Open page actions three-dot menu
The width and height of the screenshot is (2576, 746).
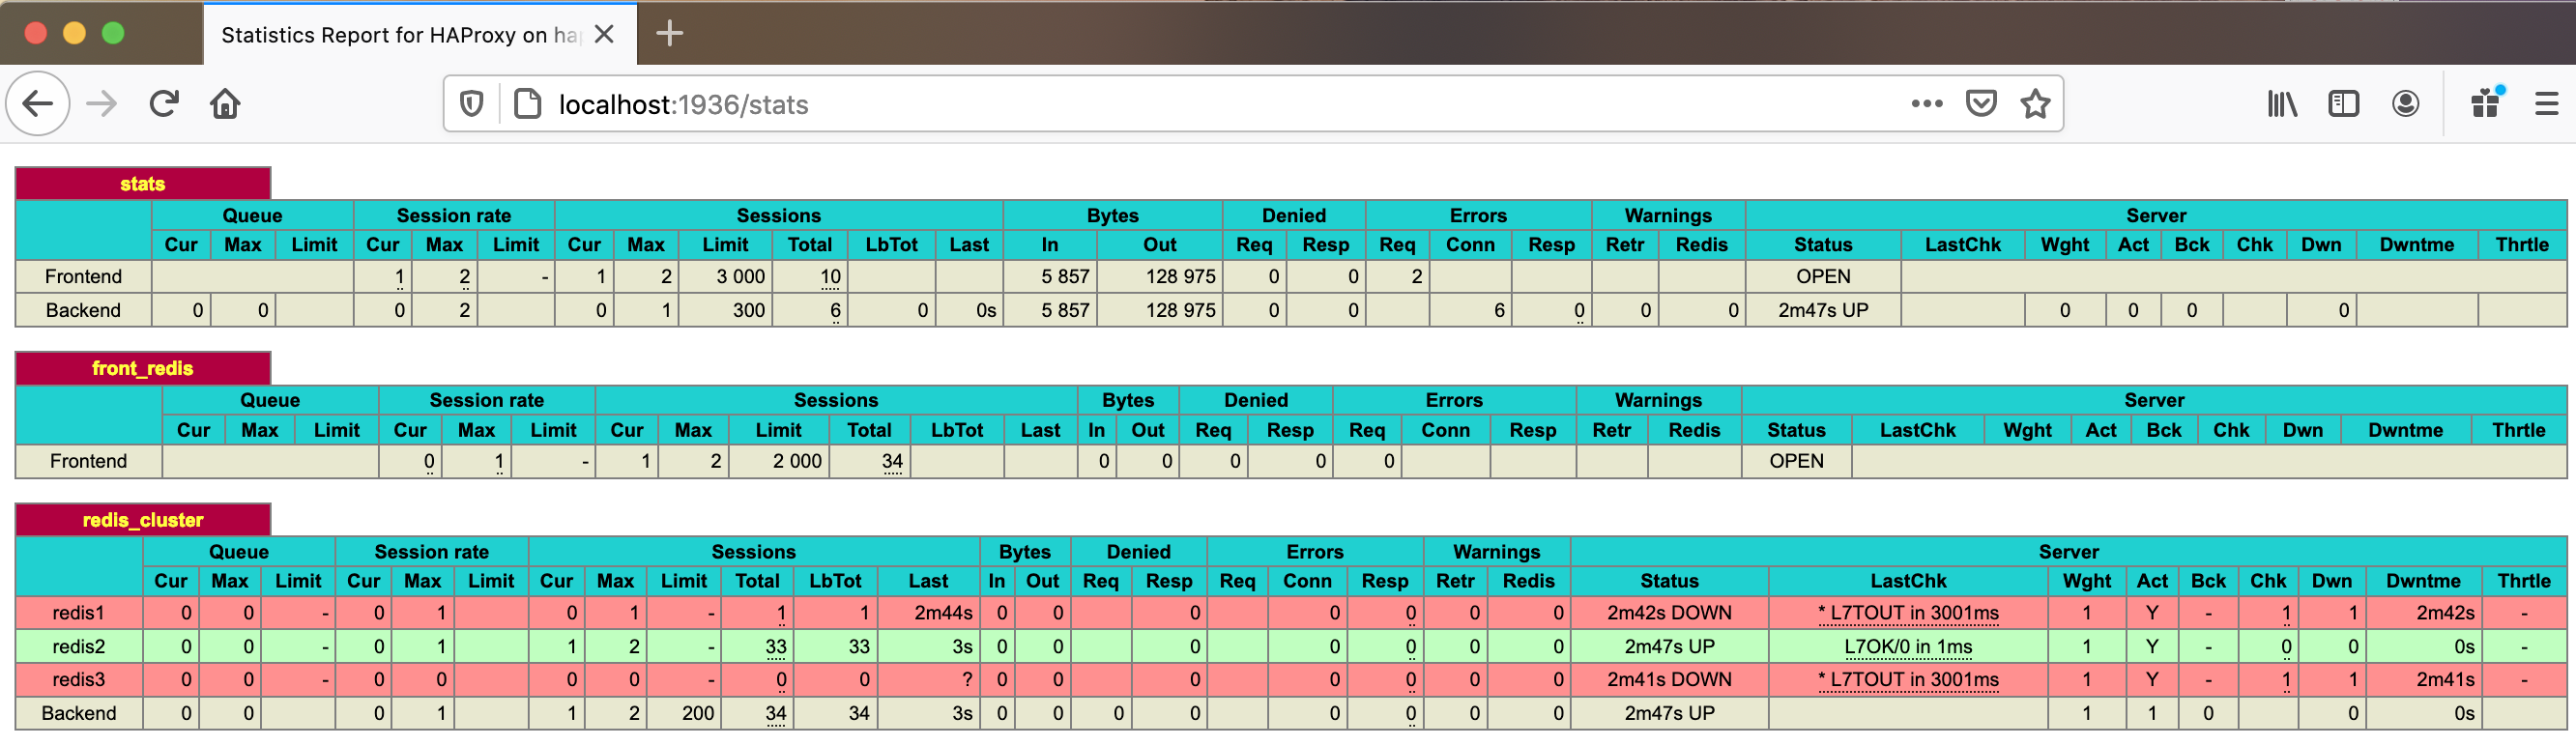(1926, 103)
